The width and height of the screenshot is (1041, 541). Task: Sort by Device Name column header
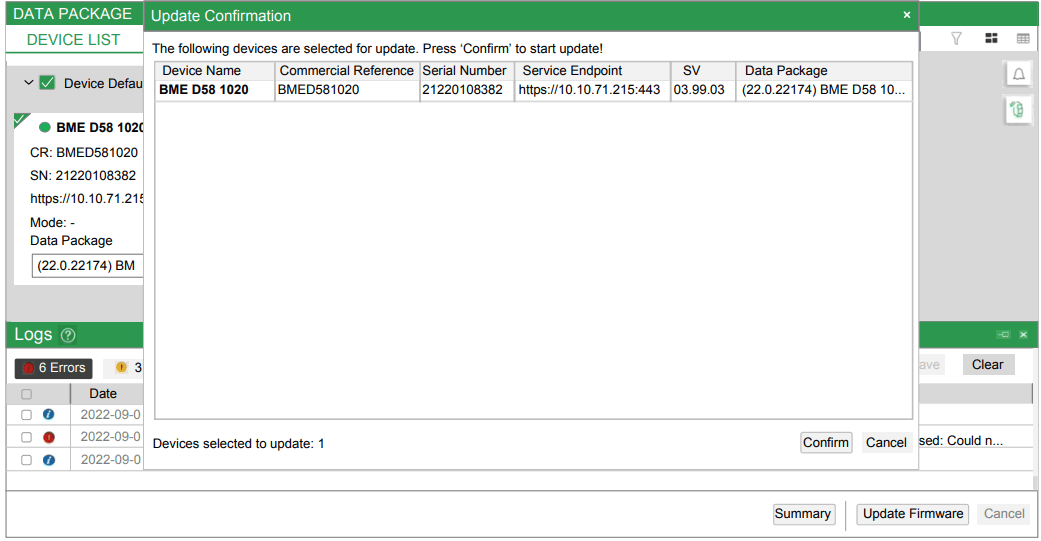214,71
